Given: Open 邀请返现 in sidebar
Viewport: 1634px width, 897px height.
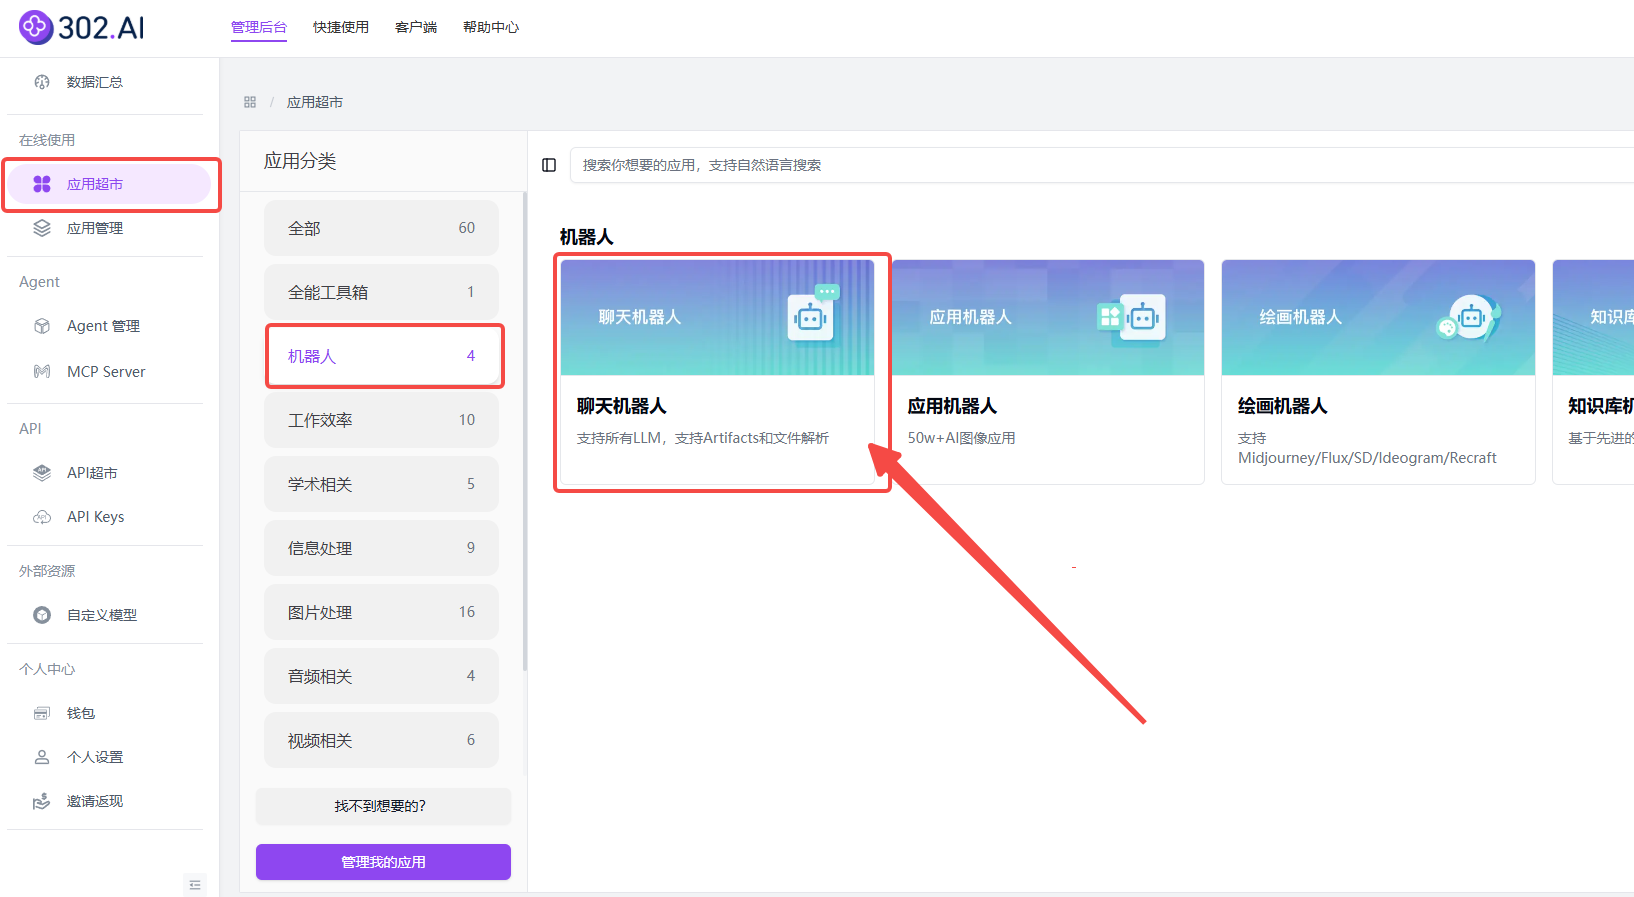Looking at the screenshot, I should 95,801.
